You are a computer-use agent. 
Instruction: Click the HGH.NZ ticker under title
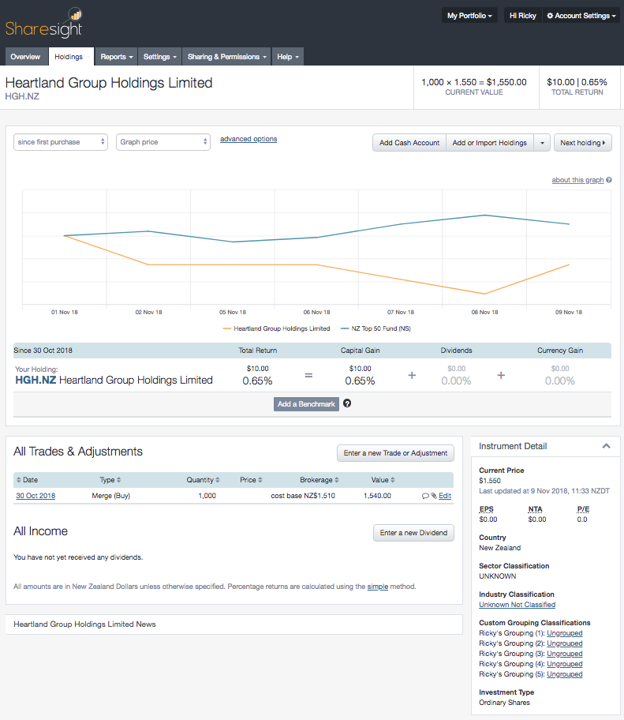pyautogui.click(x=22, y=96)
